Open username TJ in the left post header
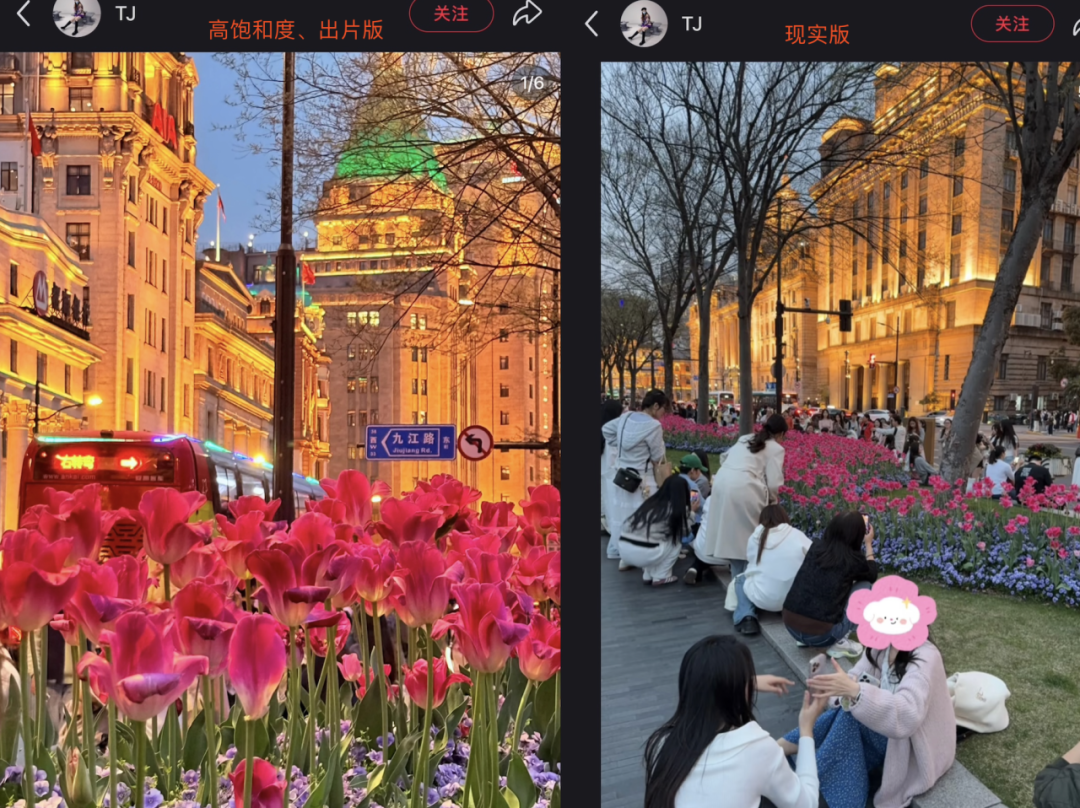This screenshot has width=1080, height=808. click(x=125, y=12)
